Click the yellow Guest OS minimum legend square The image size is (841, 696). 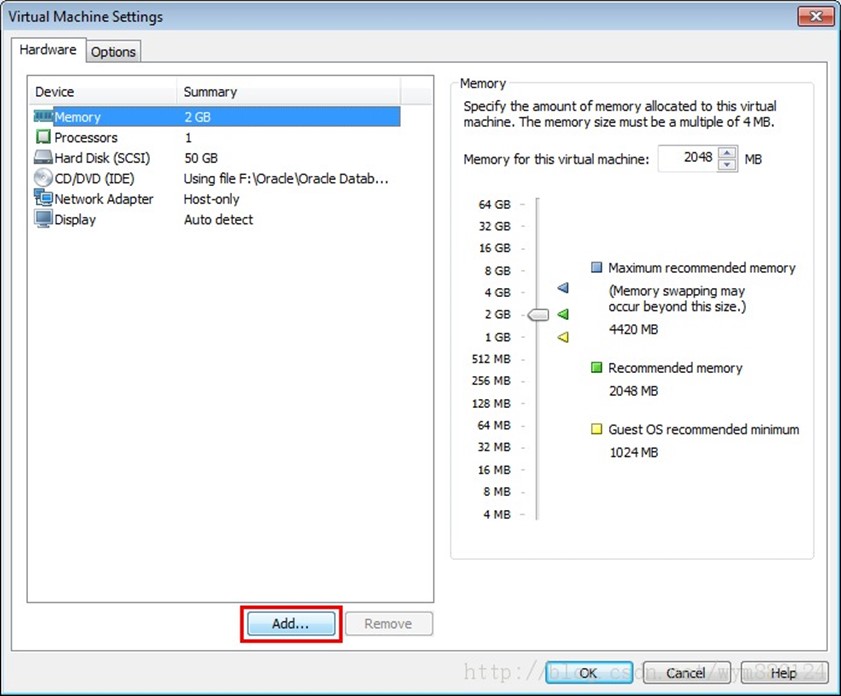[x=596, y=429]
